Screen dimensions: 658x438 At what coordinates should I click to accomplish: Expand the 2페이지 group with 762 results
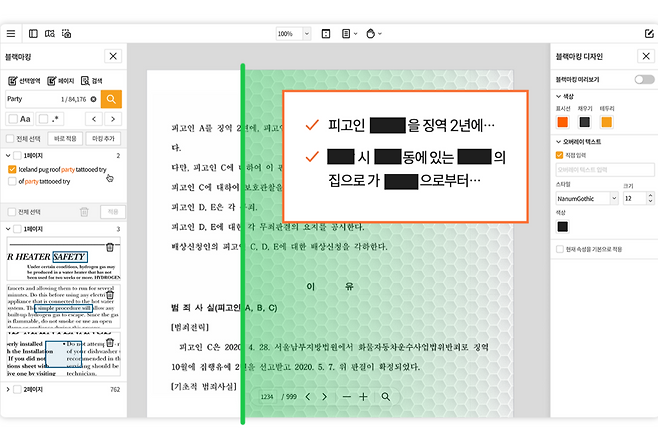[x=8, y=389]
